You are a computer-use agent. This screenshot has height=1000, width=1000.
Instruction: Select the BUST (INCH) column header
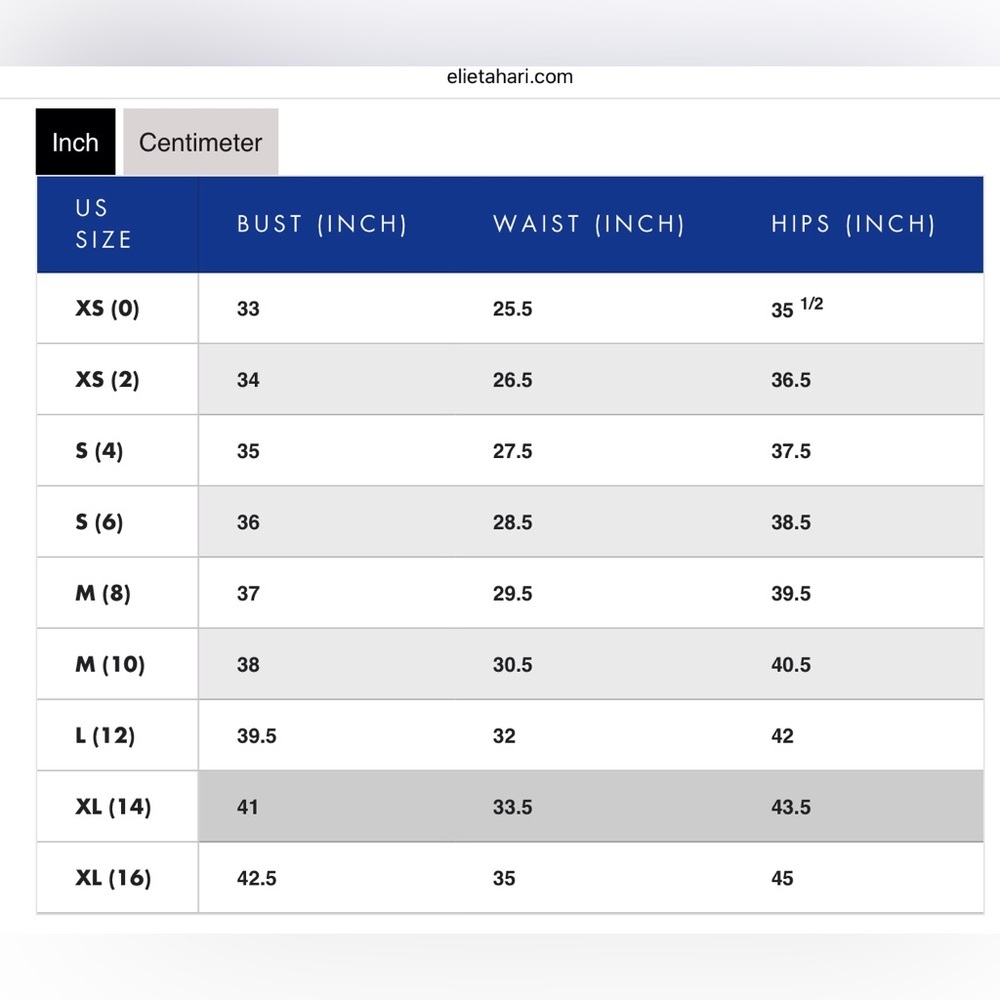322,224
